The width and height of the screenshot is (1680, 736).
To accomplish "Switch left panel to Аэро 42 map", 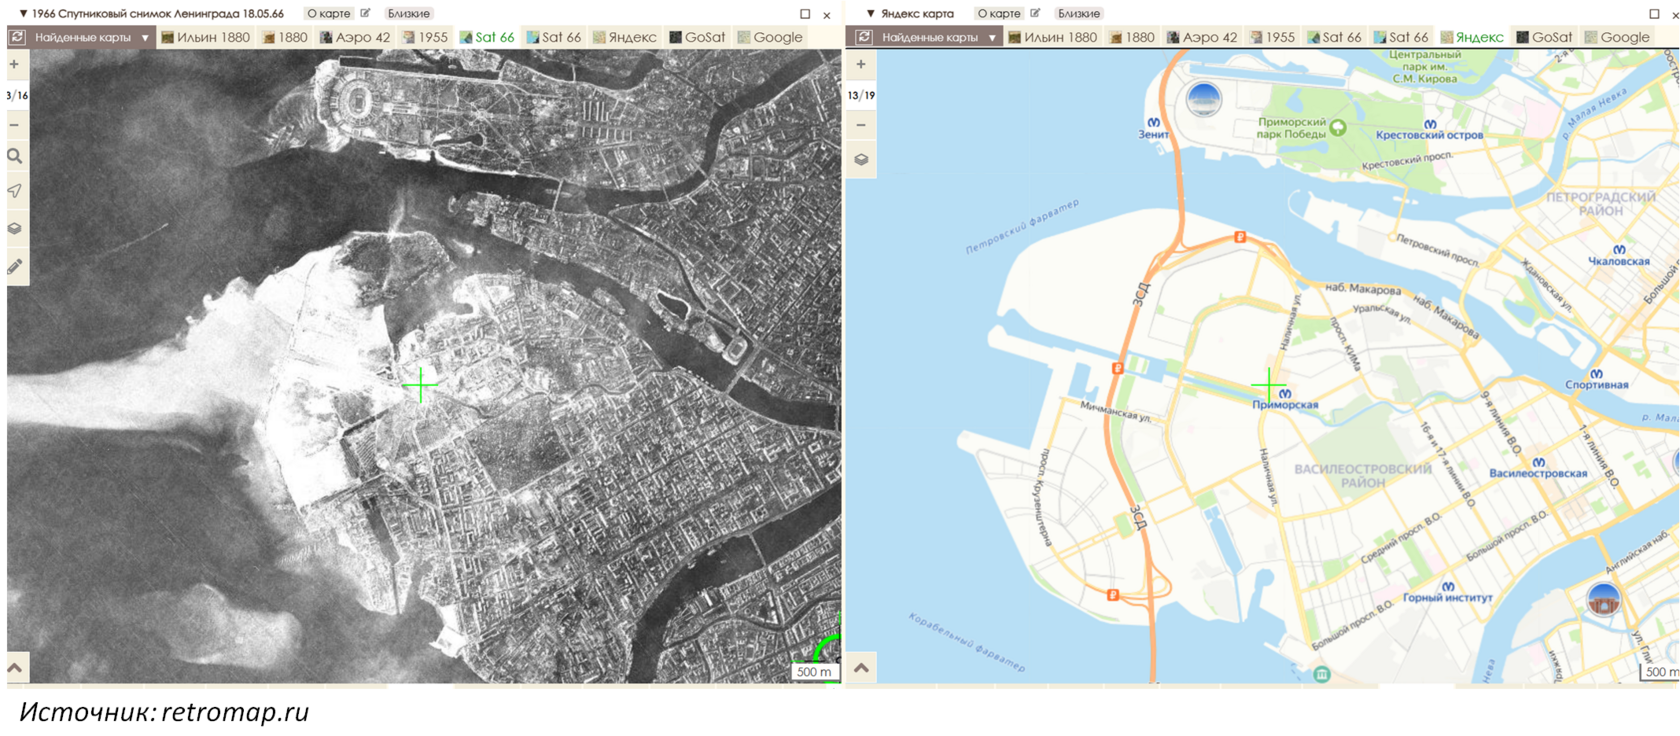I will 355,37.
